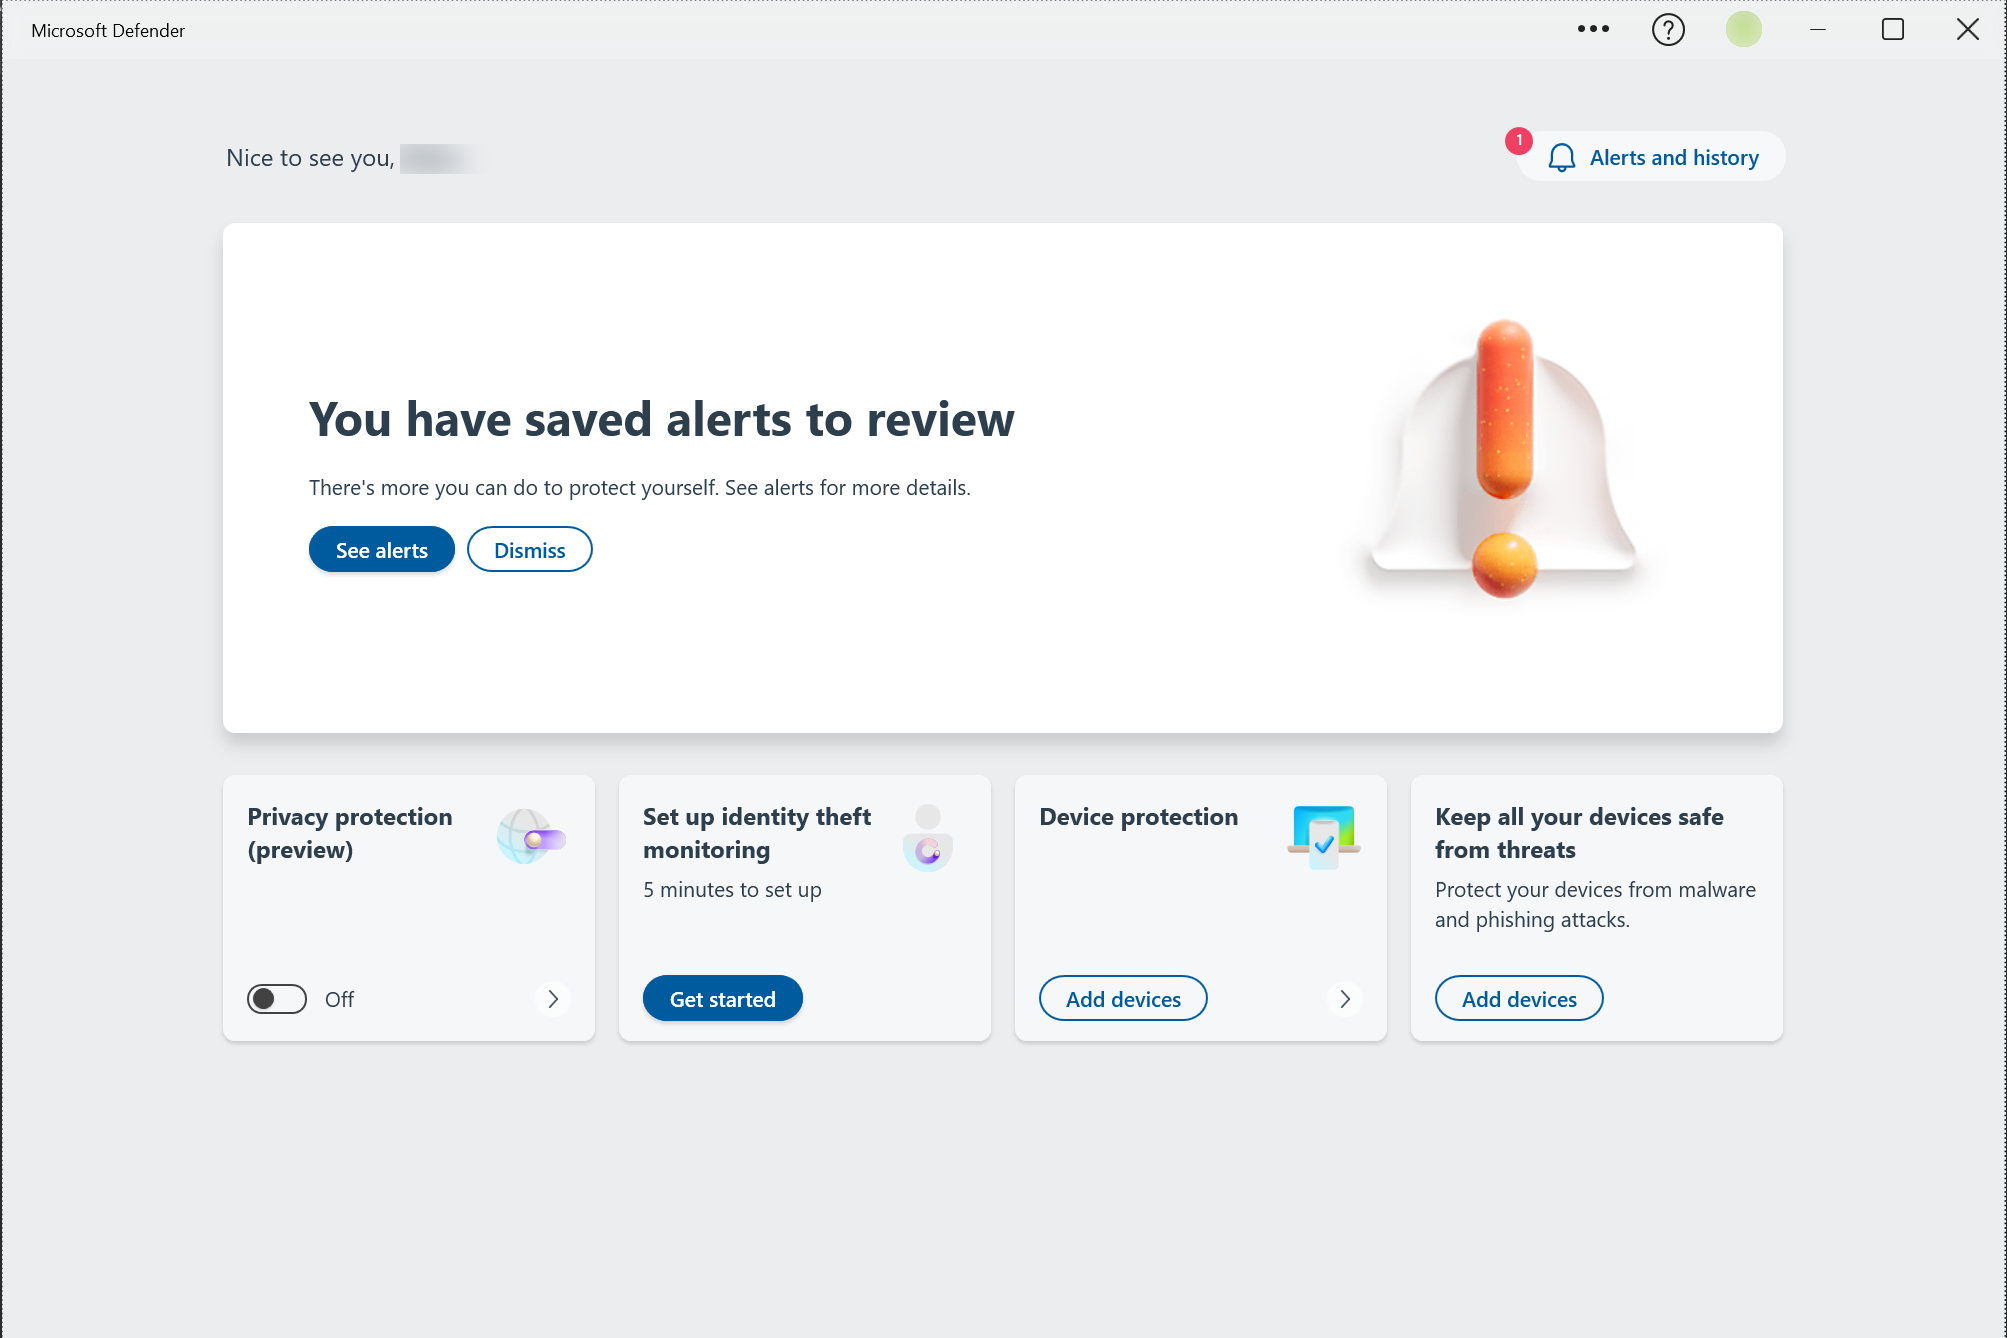The width and height of the screenshot is (2007, 1338).
Task: Open the three-dot more options menu
Action: point(1593,29)
